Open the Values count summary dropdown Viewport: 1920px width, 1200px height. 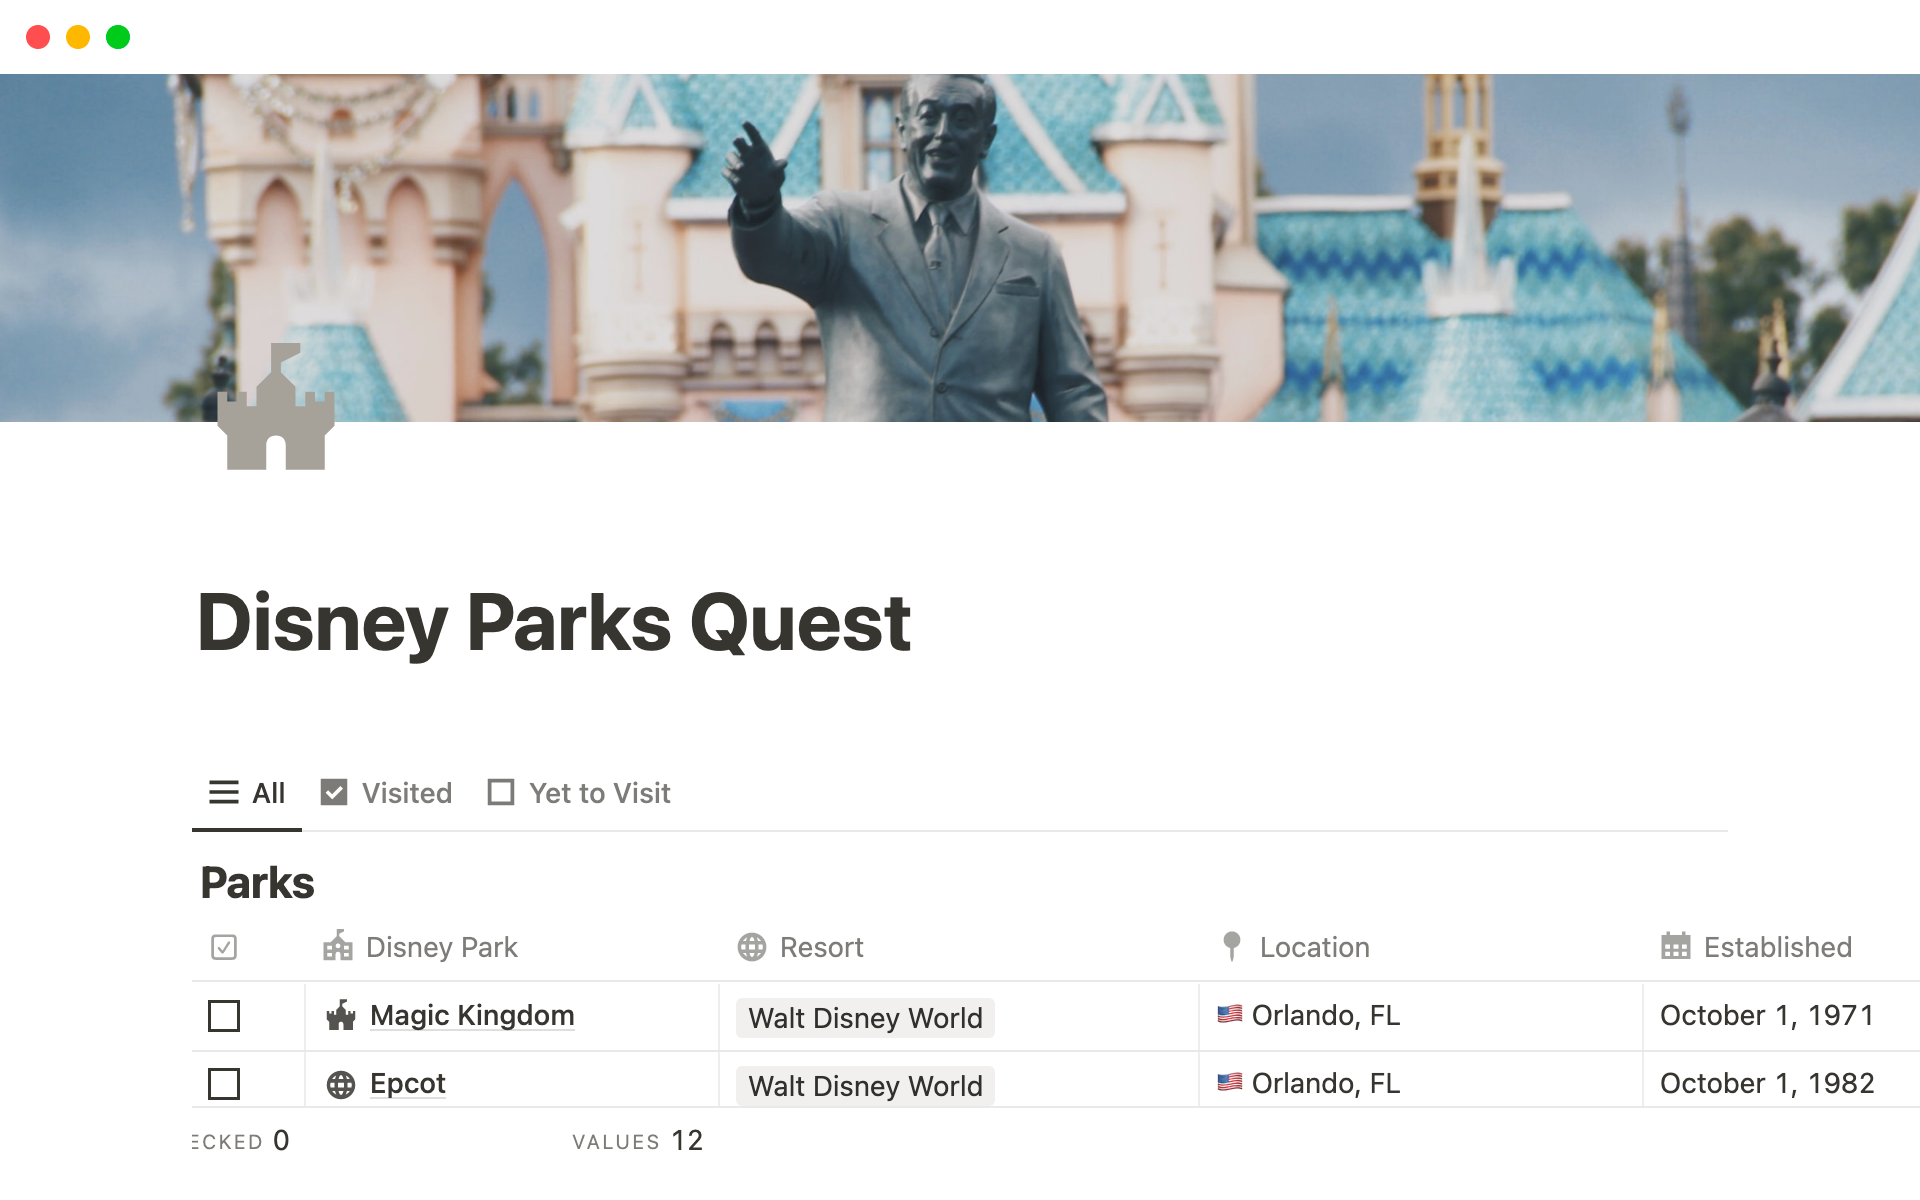(638, 1141)
